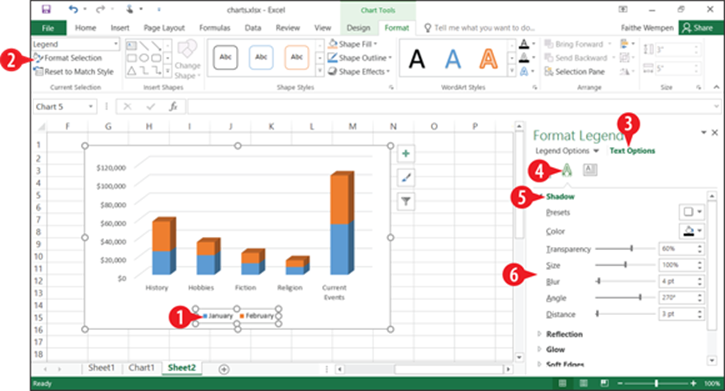Screen dimensions: 725x391
Task: Click the Text Effects A icon in ribbon
Action: coord(524,72)
